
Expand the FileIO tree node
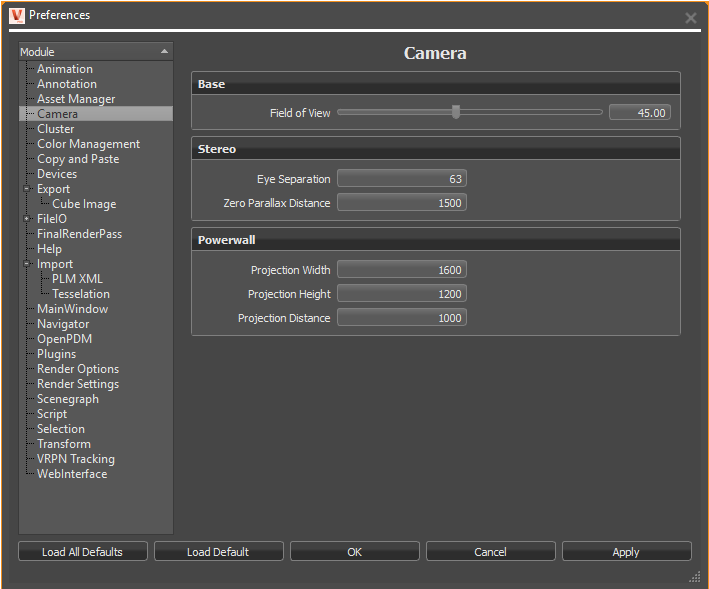point(27,219)
